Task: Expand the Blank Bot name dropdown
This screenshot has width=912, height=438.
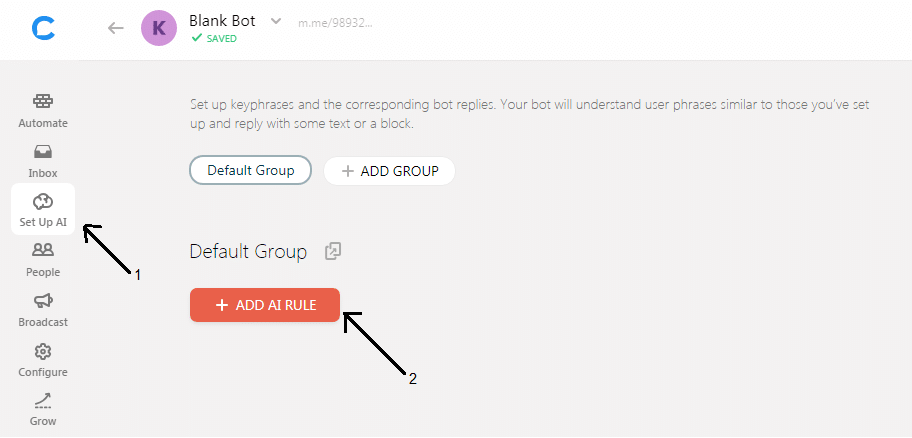Action: click(x=277, y=20)
